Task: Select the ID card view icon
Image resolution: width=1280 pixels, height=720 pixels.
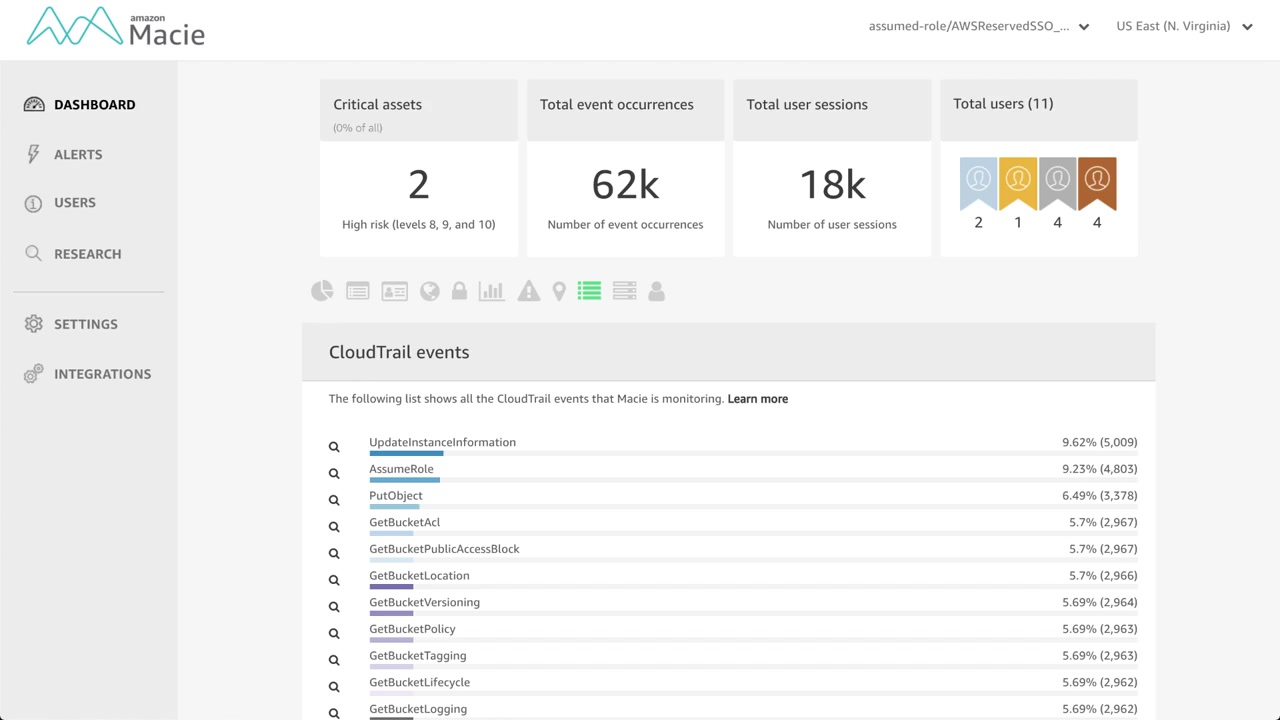Action: click(395, 291)
